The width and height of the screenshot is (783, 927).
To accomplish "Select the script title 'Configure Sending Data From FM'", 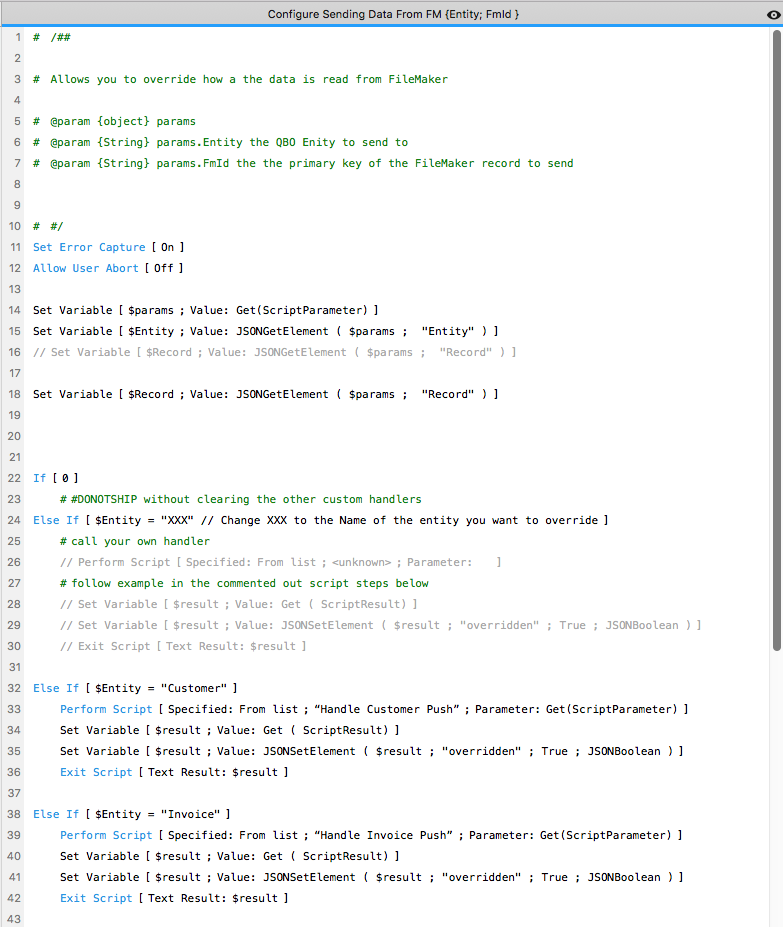I will coord(393,14).
